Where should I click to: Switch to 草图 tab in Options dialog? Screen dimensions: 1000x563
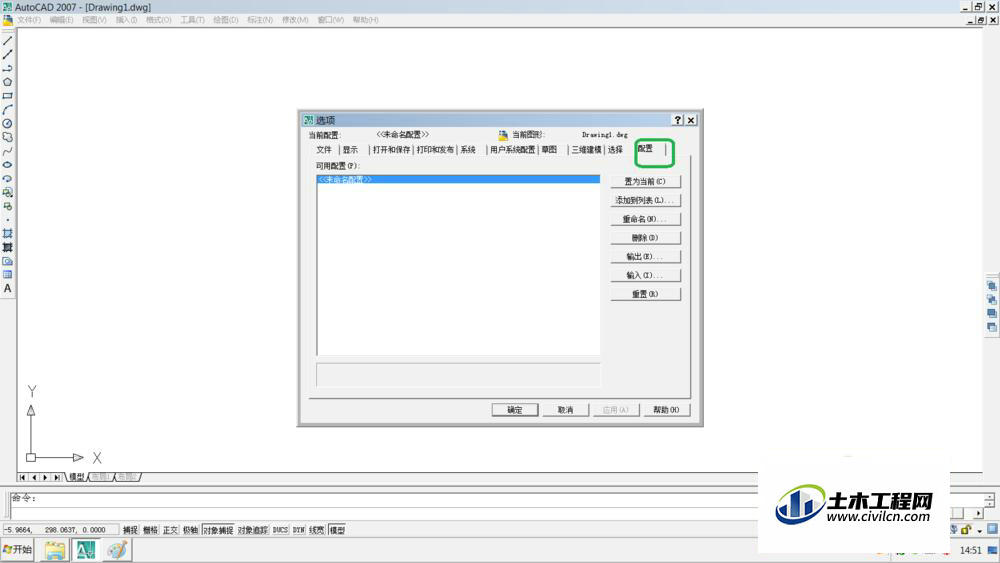(x=549, y=150)
